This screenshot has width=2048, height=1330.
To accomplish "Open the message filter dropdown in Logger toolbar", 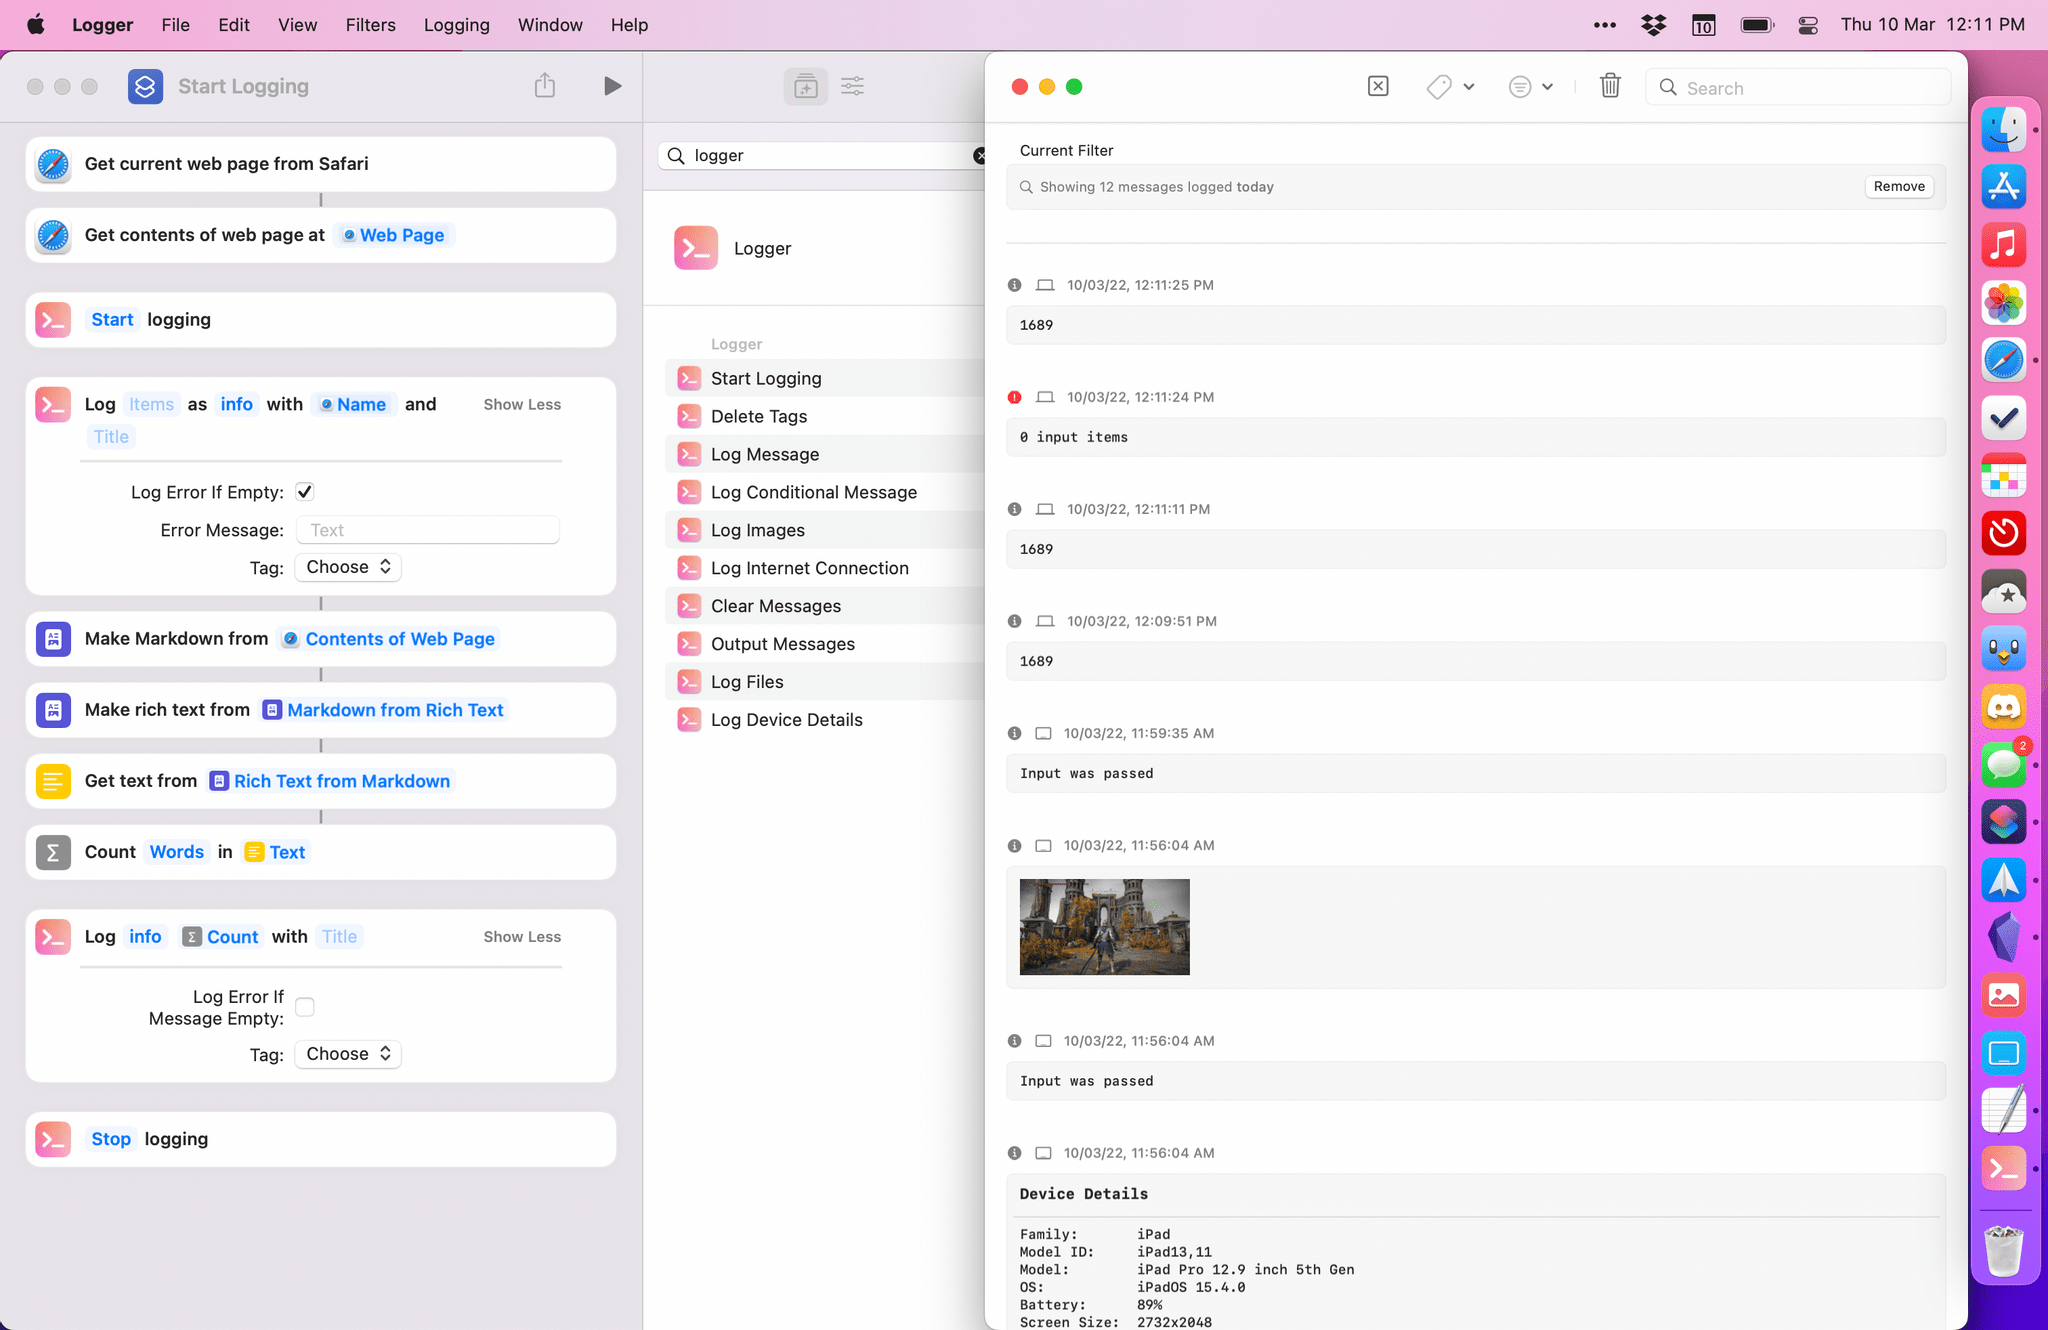I will (x=1530, y=87).
